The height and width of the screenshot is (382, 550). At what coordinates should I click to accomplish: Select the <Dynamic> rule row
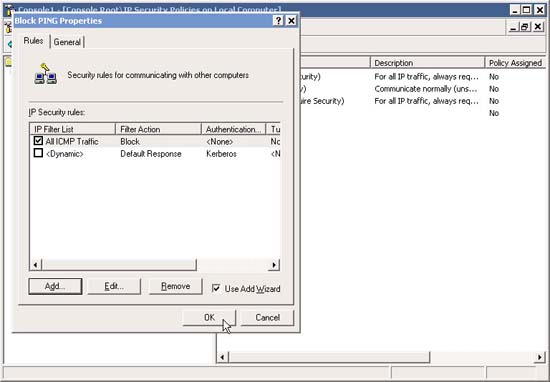(155, 154)
